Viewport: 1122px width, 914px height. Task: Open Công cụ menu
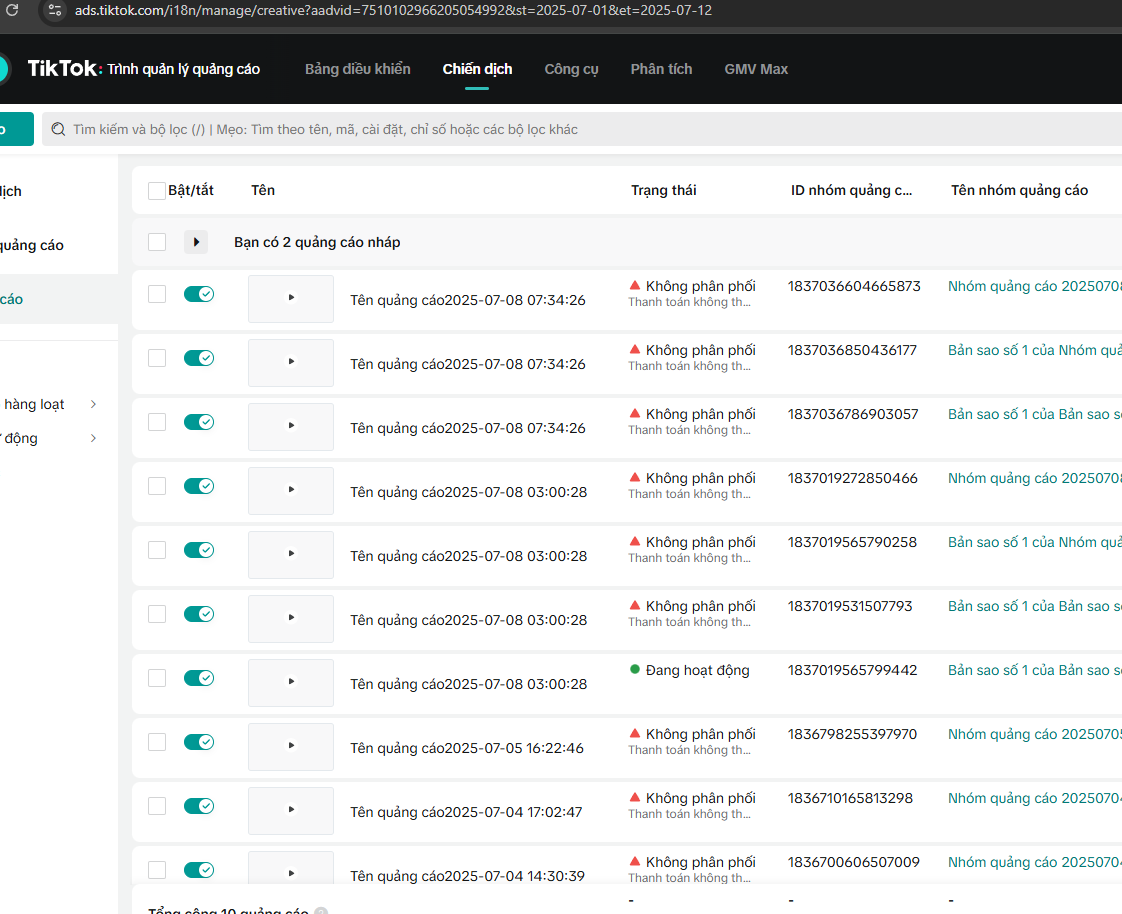[571, 69]
